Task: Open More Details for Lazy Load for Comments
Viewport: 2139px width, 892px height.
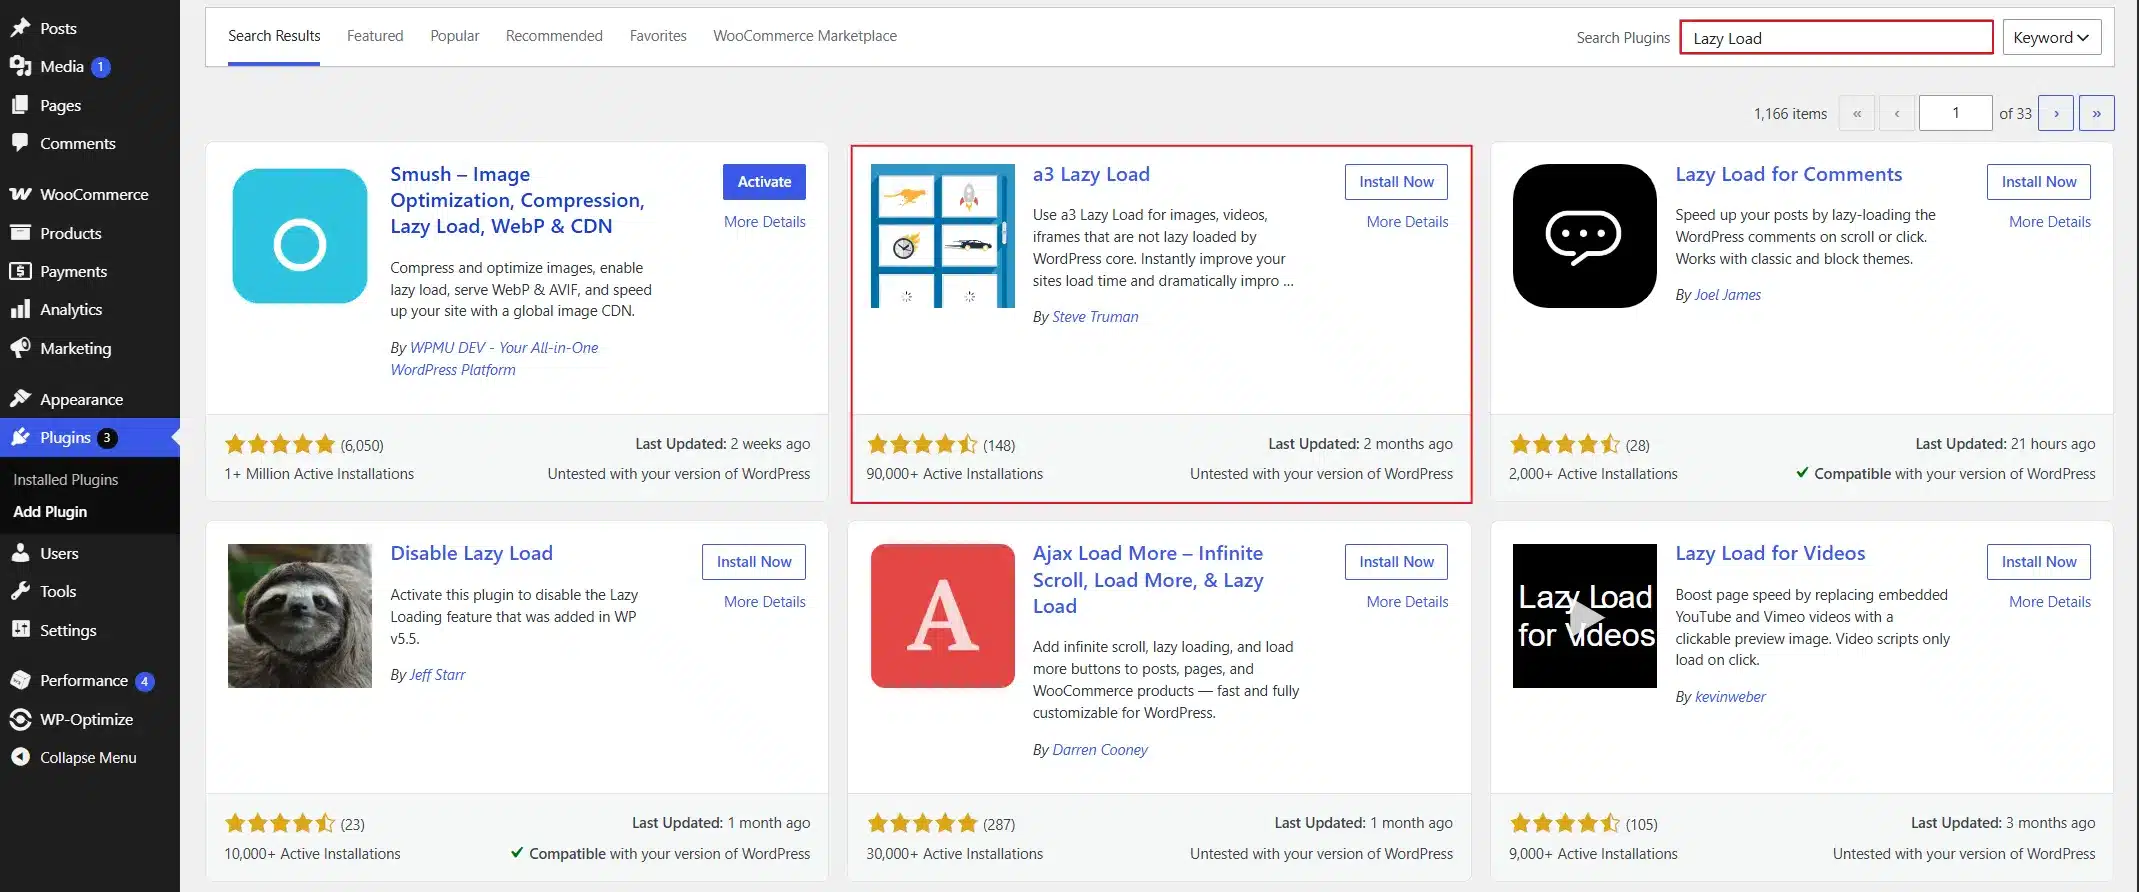Action: [2050, 222]
